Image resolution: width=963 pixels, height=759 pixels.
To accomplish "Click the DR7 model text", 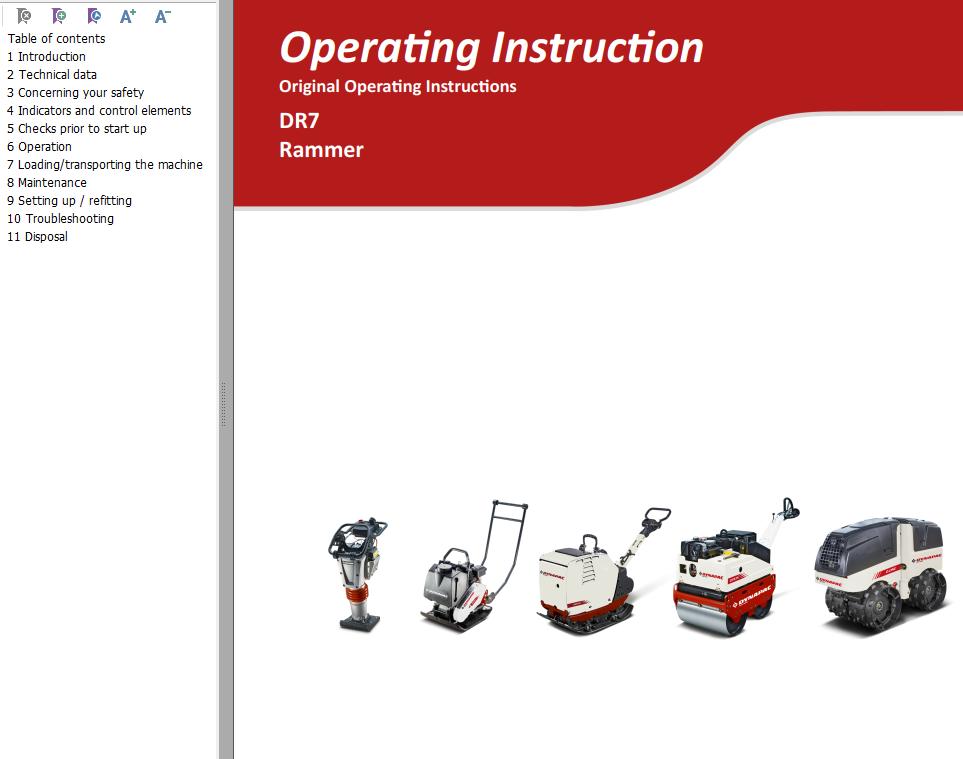I will (x=299, y=120).
